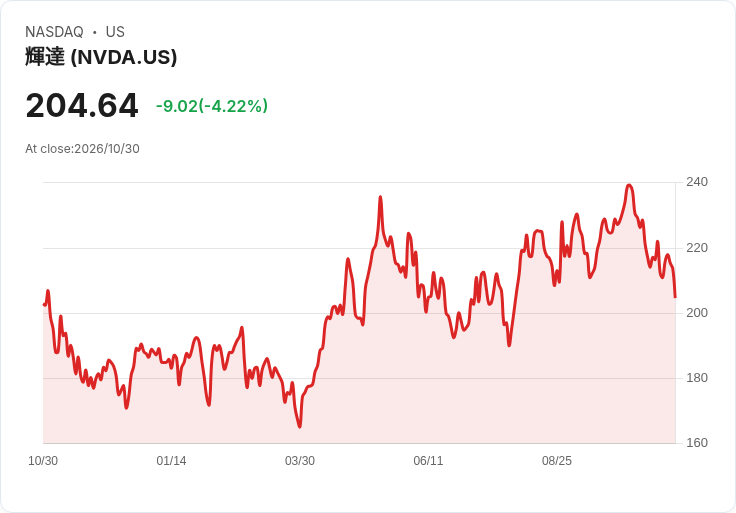Image resolution: width=736 pixels, height=513 pixels.
Task: Click the final data point of the chart line
Action: 675,297
